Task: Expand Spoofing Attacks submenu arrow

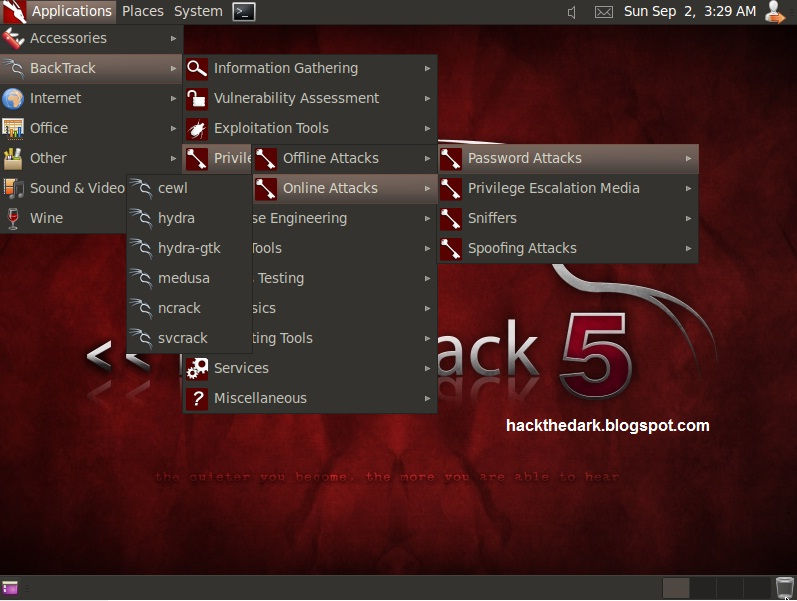Action: tap(688, 248)
